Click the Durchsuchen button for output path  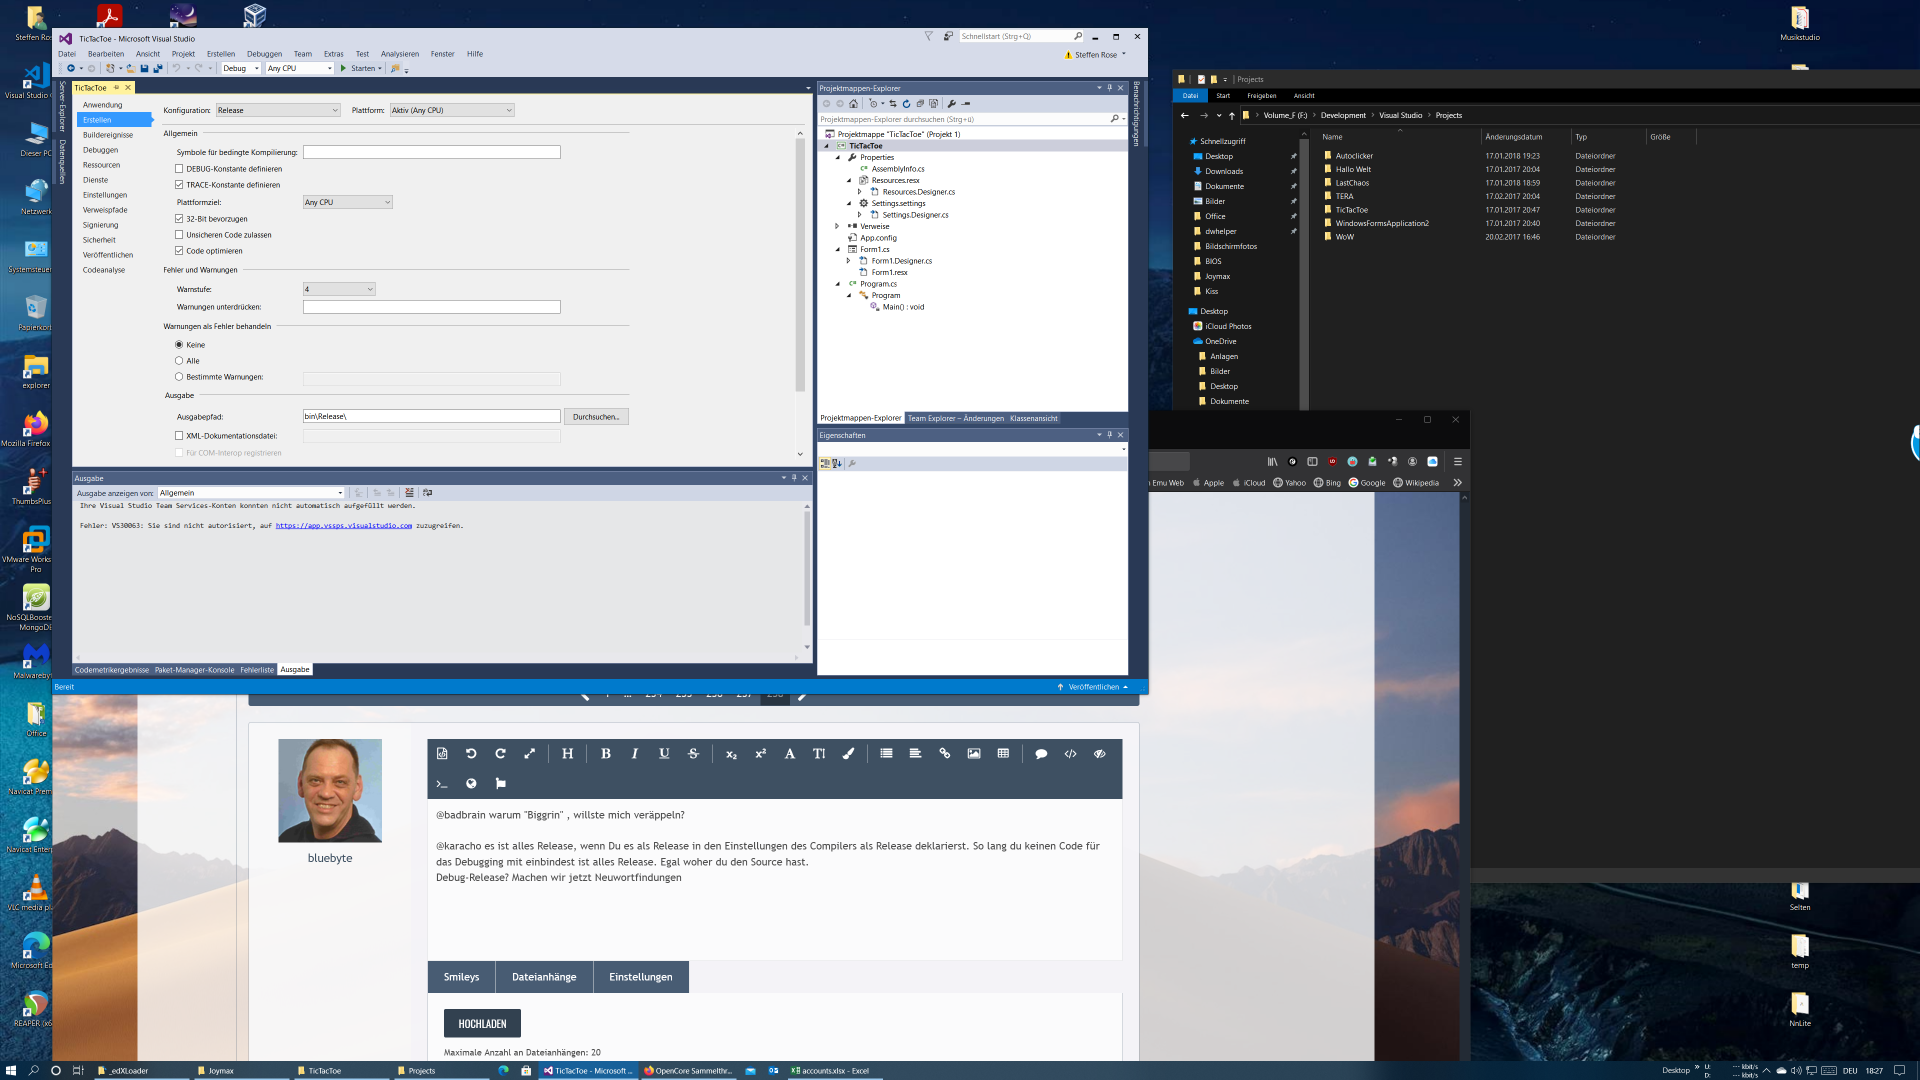[x=596, y=417]
